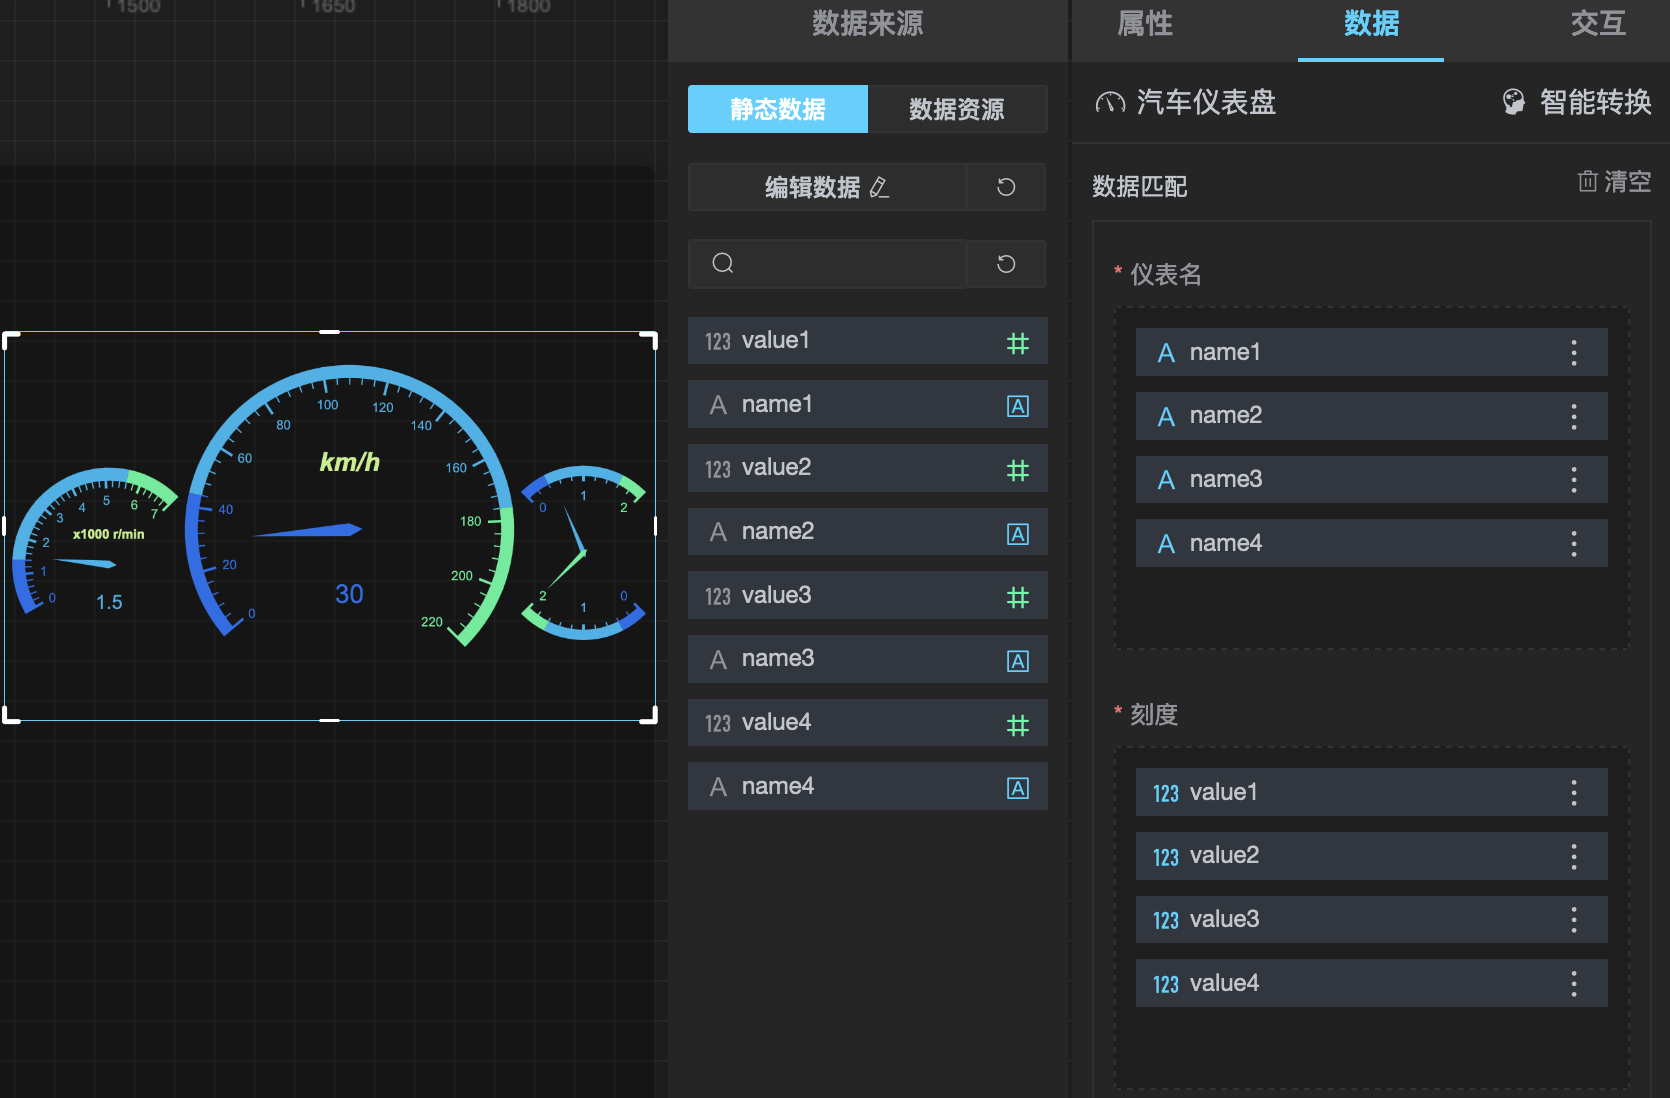
Task: Click the matched value3 item under 刻度
Action: pos(1371,919)
